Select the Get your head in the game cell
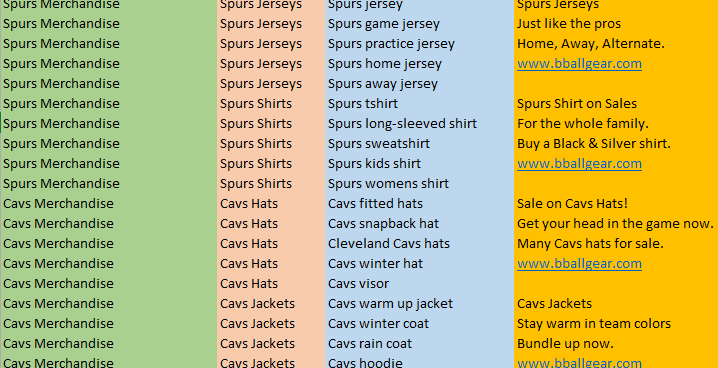This screenshot has width=718, height=368. point(616,224)
